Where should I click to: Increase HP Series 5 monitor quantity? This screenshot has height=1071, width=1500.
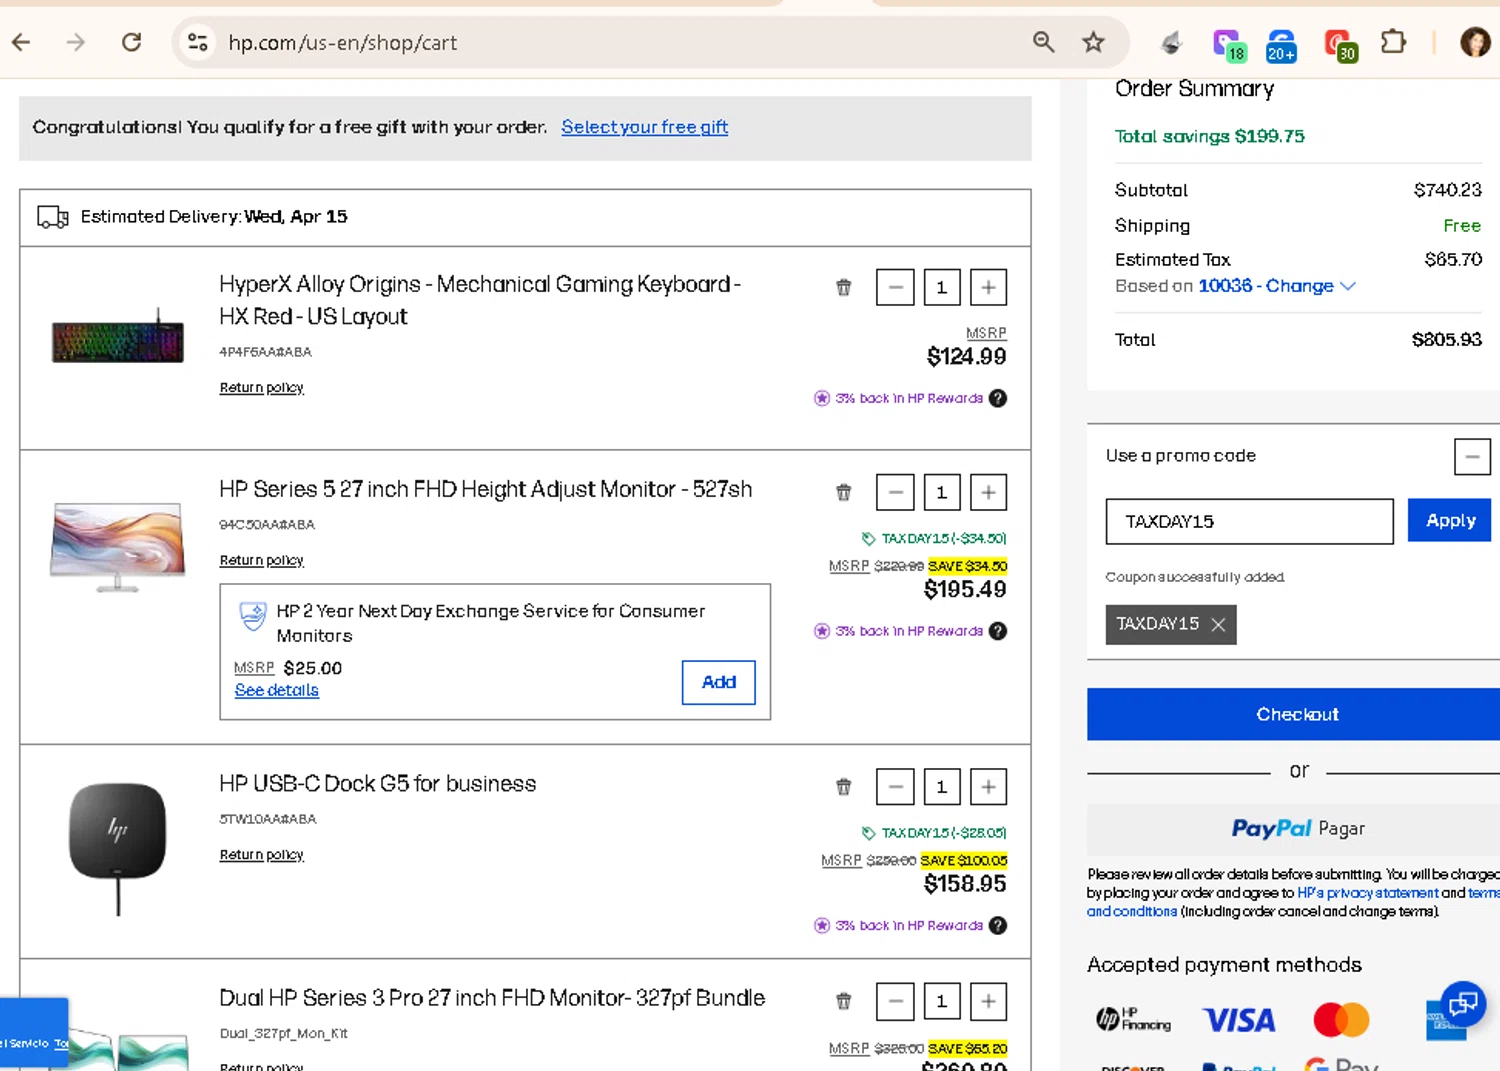click(x=988, y=492)
